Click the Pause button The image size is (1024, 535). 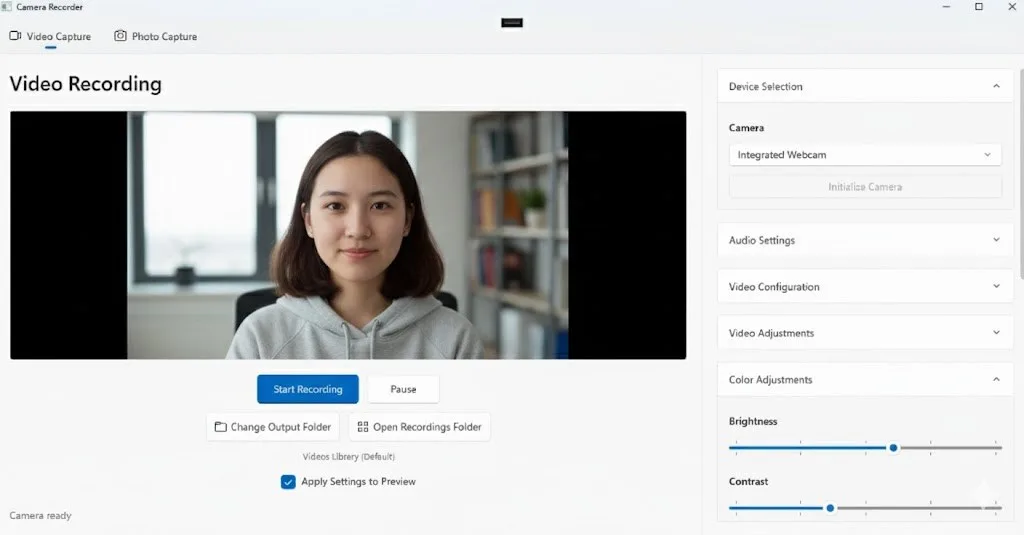click(403, 389)
